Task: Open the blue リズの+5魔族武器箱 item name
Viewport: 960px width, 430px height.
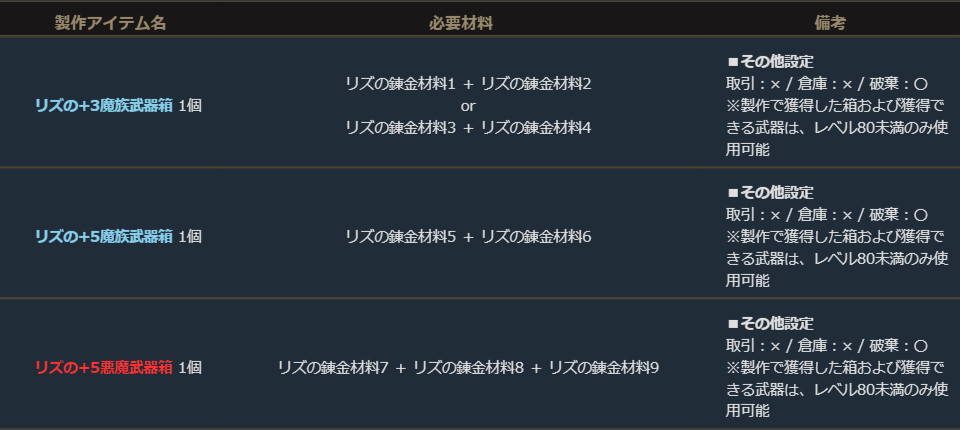Action: coord(104,237)
